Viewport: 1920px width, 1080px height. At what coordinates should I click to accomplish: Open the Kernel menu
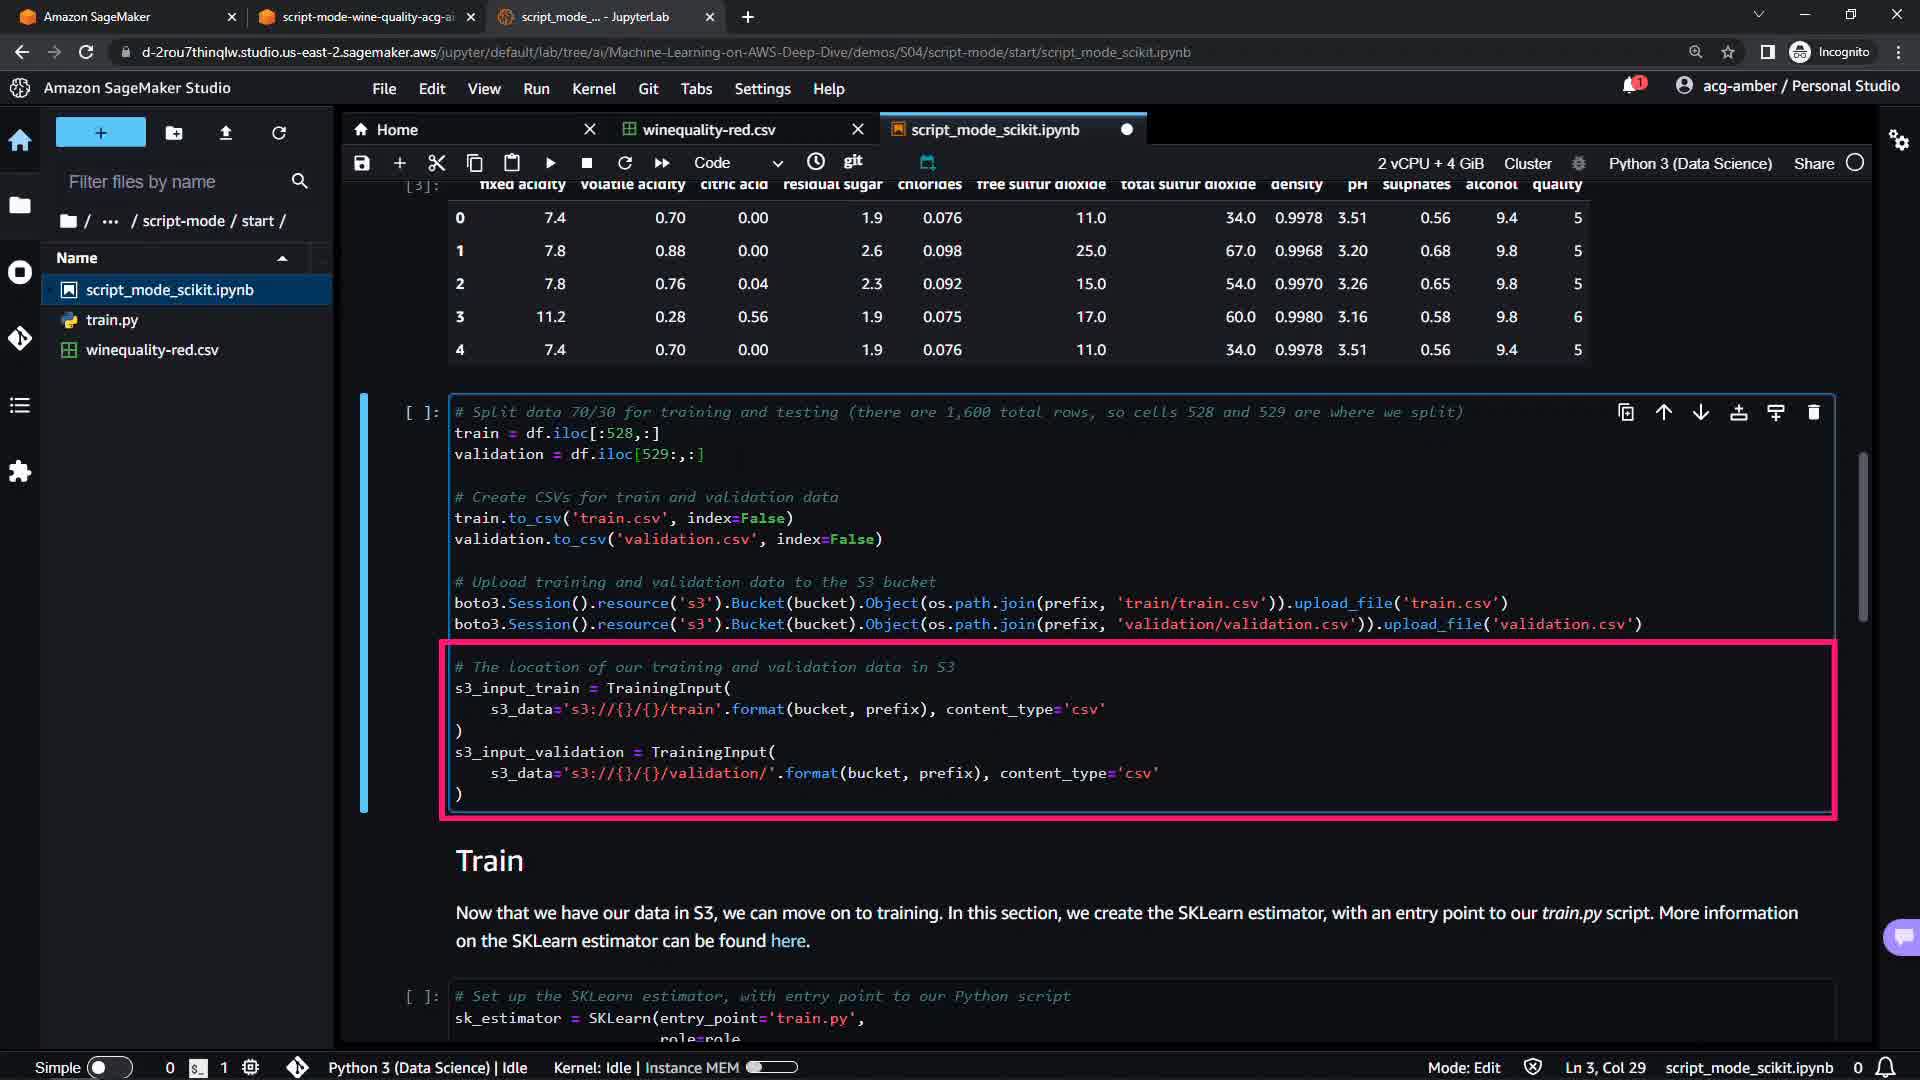tap(593, 89)
